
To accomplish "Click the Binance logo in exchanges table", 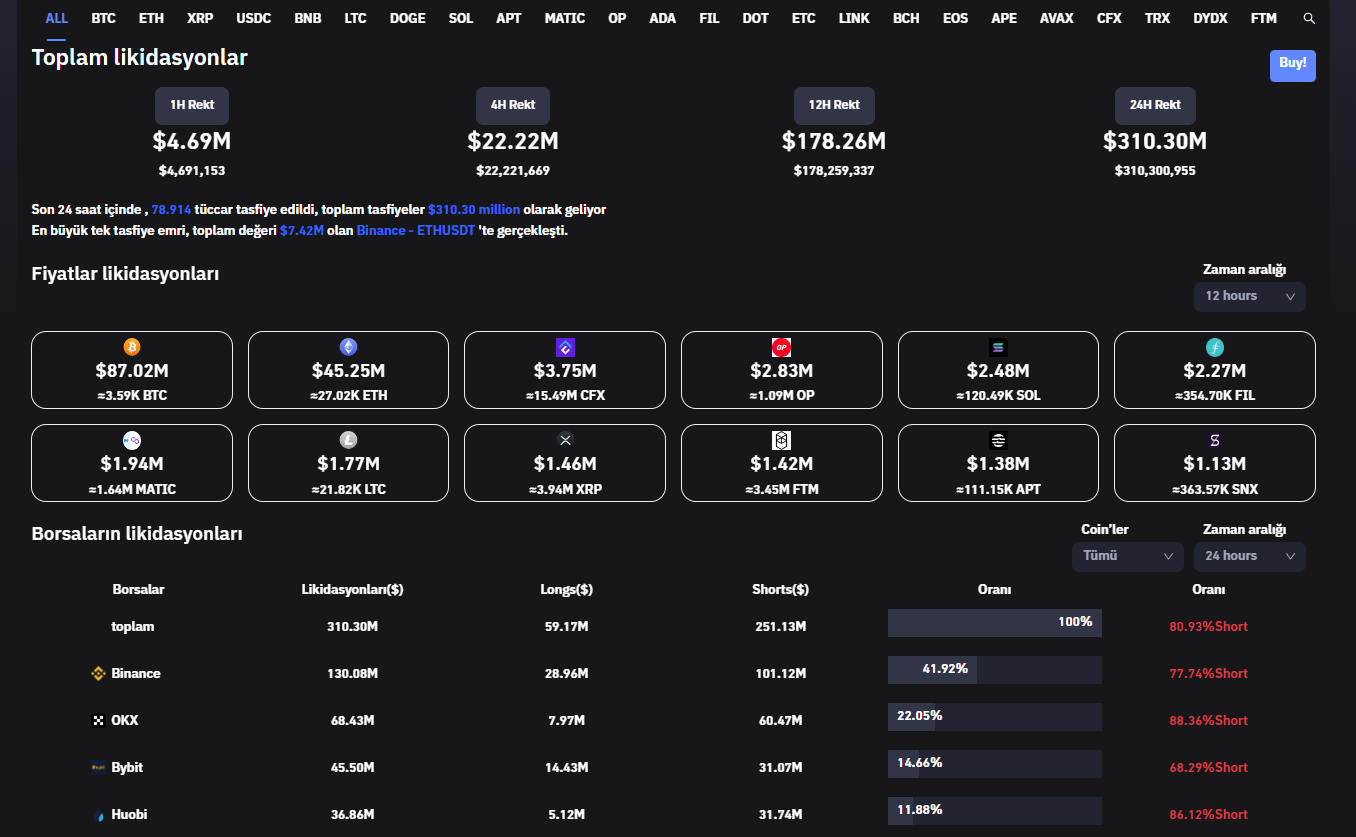I will click(x=98, y=674).
